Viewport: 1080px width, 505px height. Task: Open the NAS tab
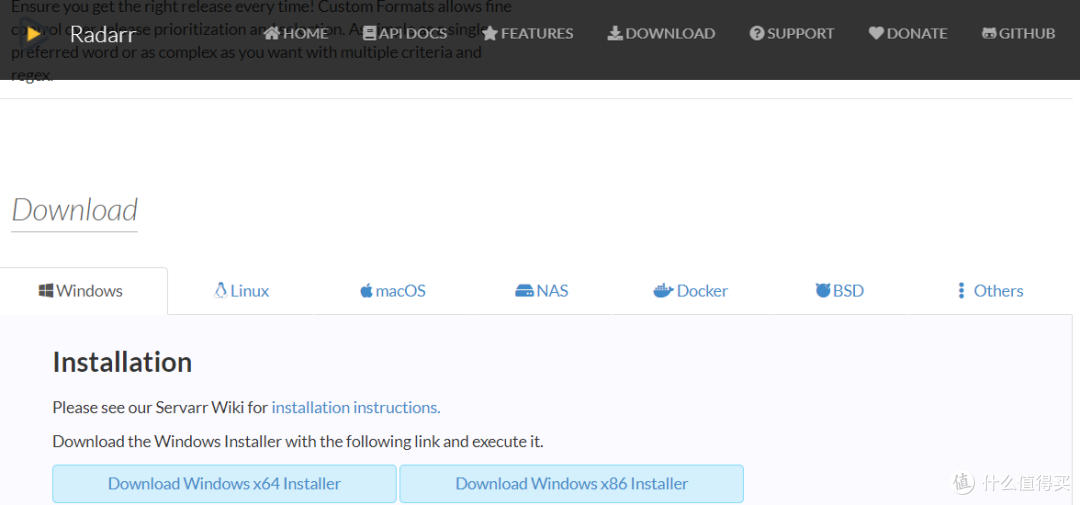pos(542,291)
